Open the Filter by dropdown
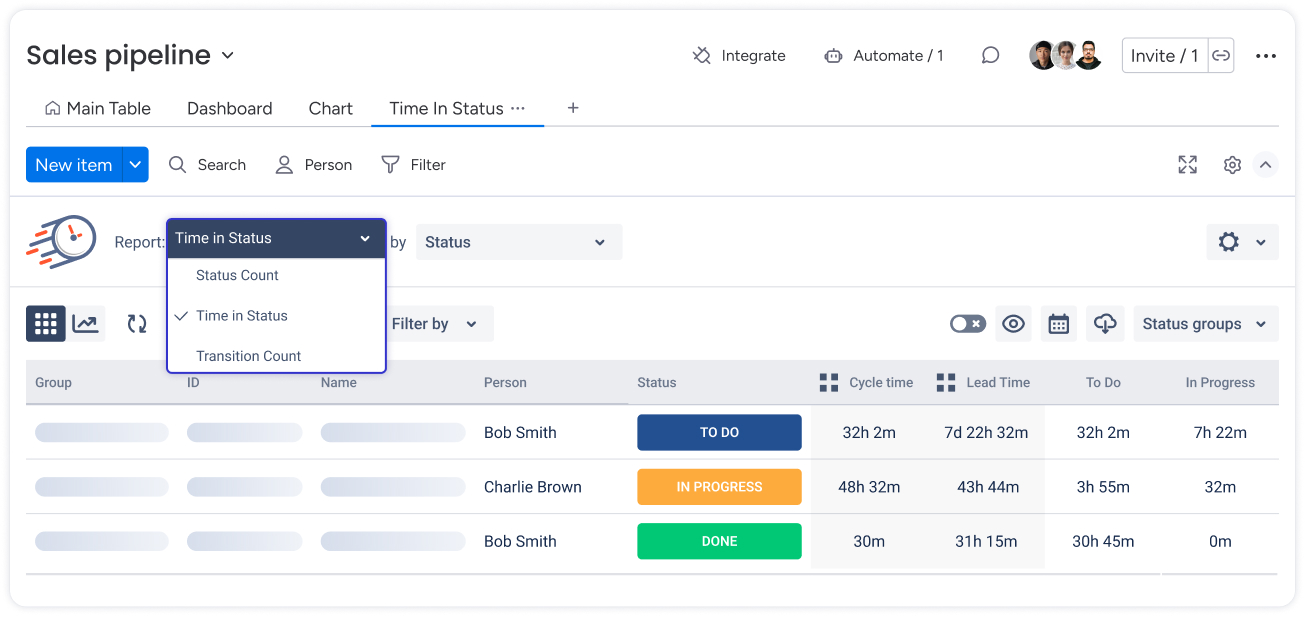1305x617 pixels. click(434, 324)
